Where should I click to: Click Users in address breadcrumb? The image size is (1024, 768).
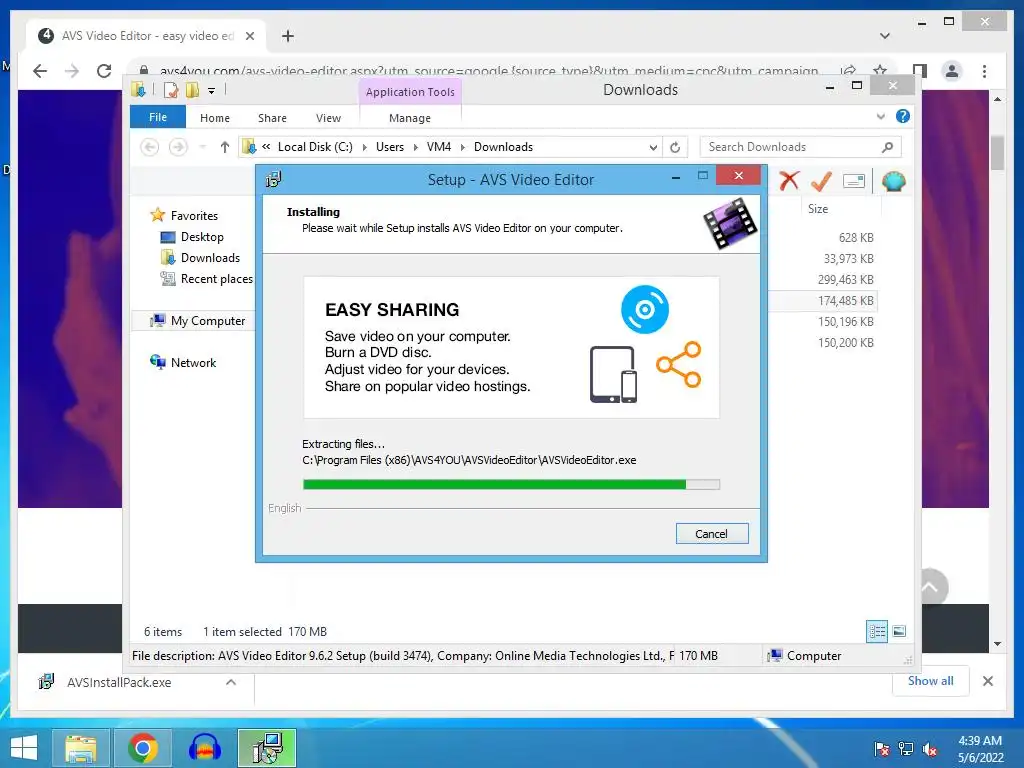coord(390,147)
